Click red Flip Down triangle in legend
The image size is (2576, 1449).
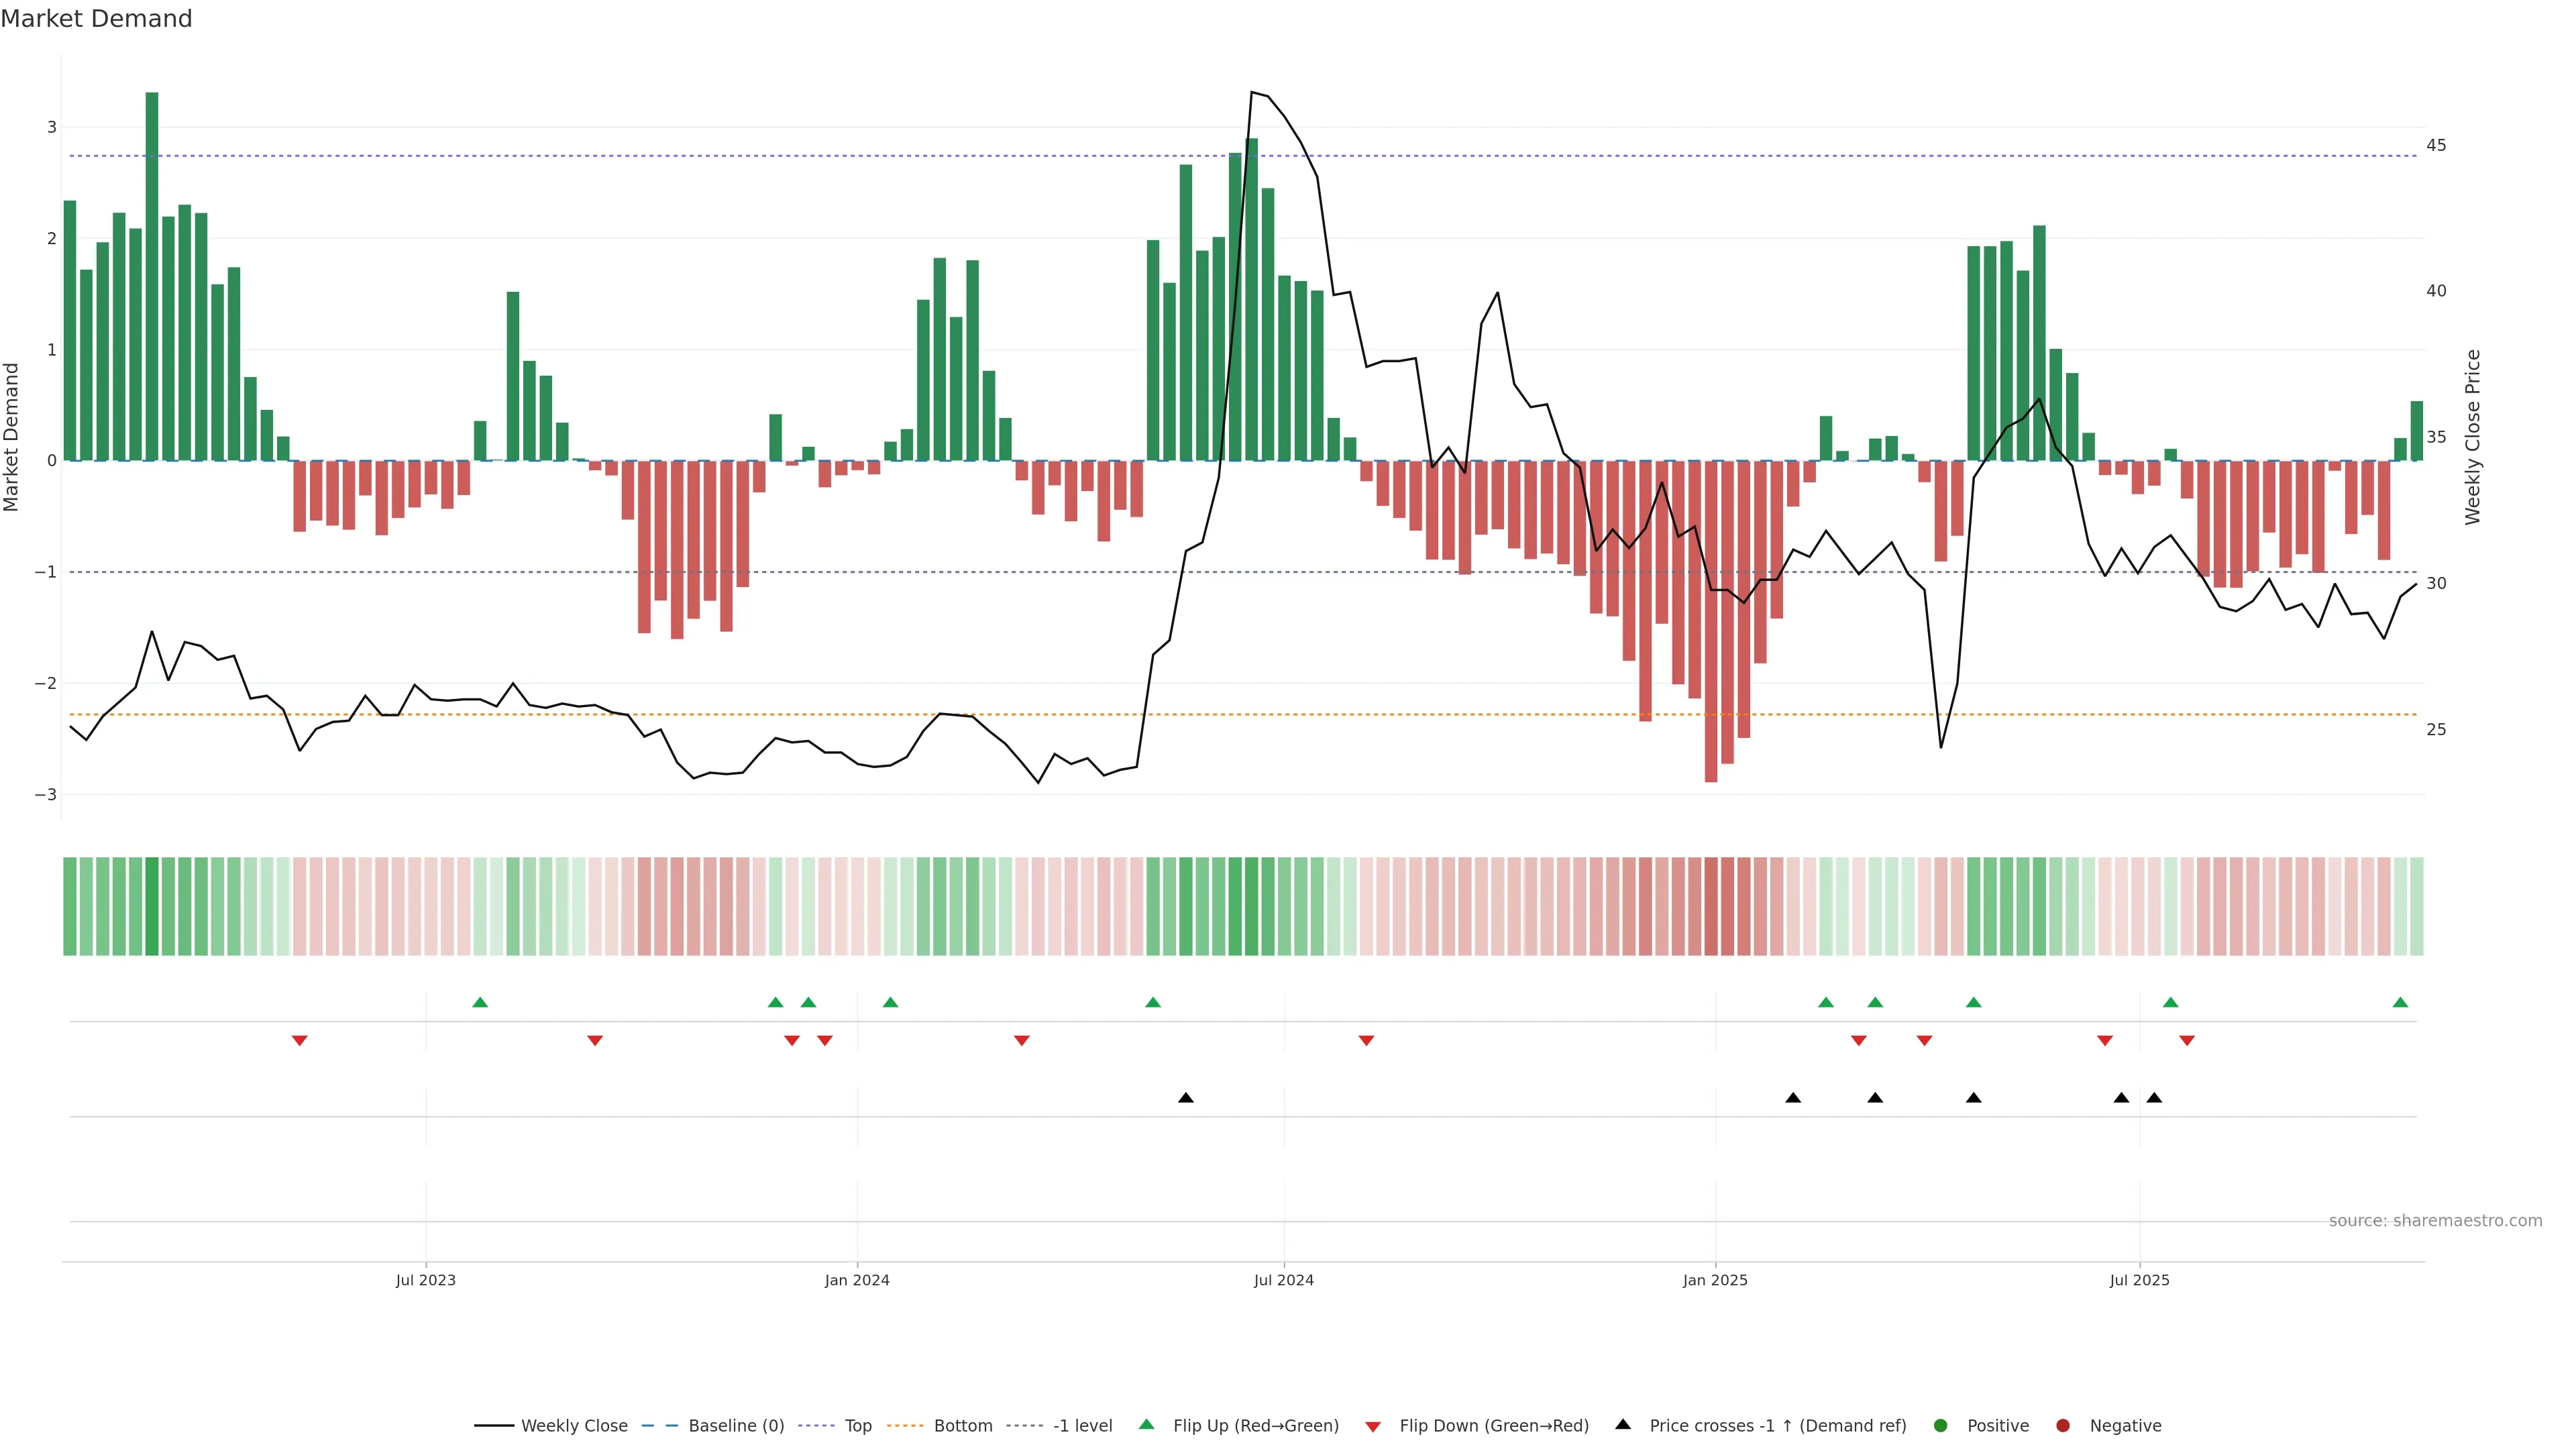click(x=1373, y=1427)
